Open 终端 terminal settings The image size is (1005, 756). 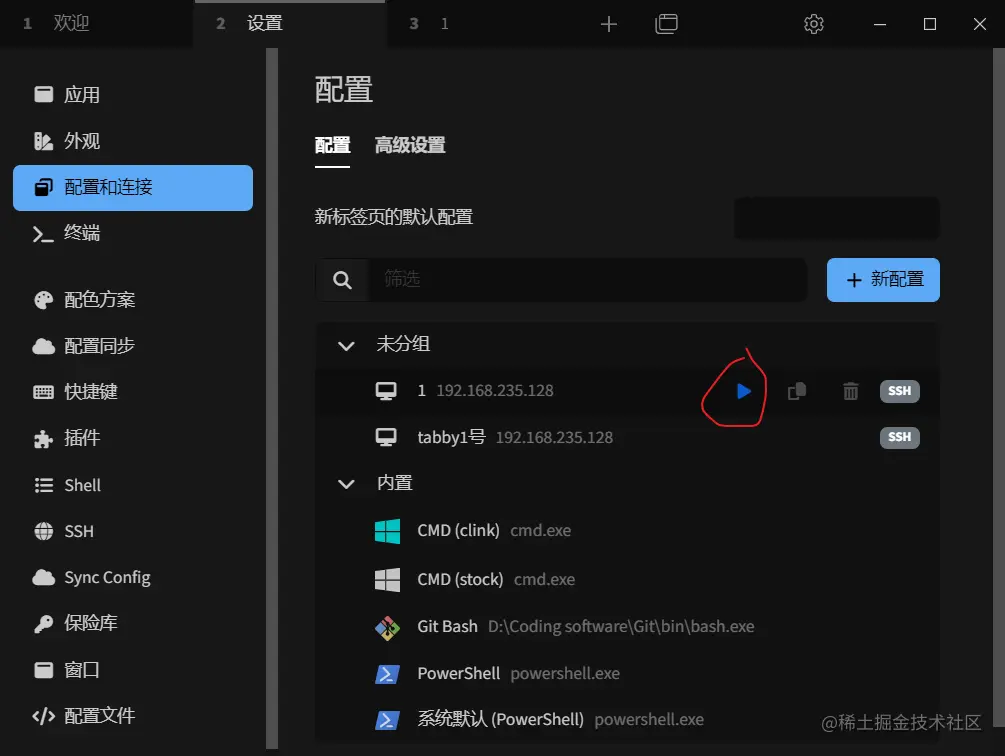click(133, 233)
